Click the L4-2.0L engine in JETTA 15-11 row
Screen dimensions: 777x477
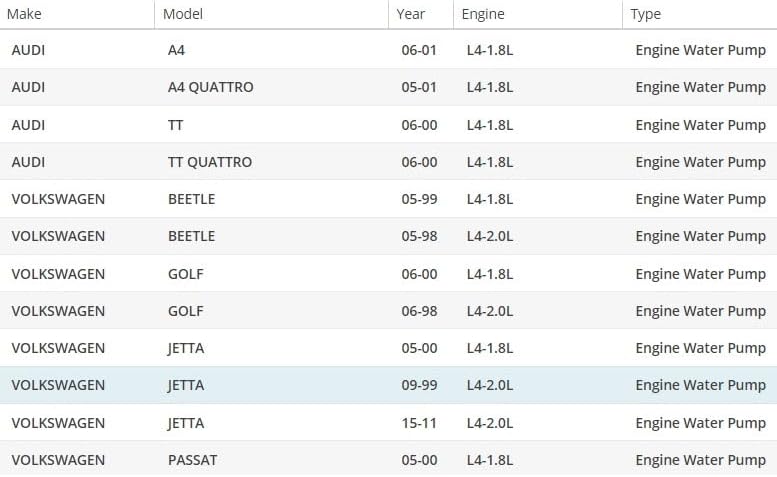(x=490, y=423)
